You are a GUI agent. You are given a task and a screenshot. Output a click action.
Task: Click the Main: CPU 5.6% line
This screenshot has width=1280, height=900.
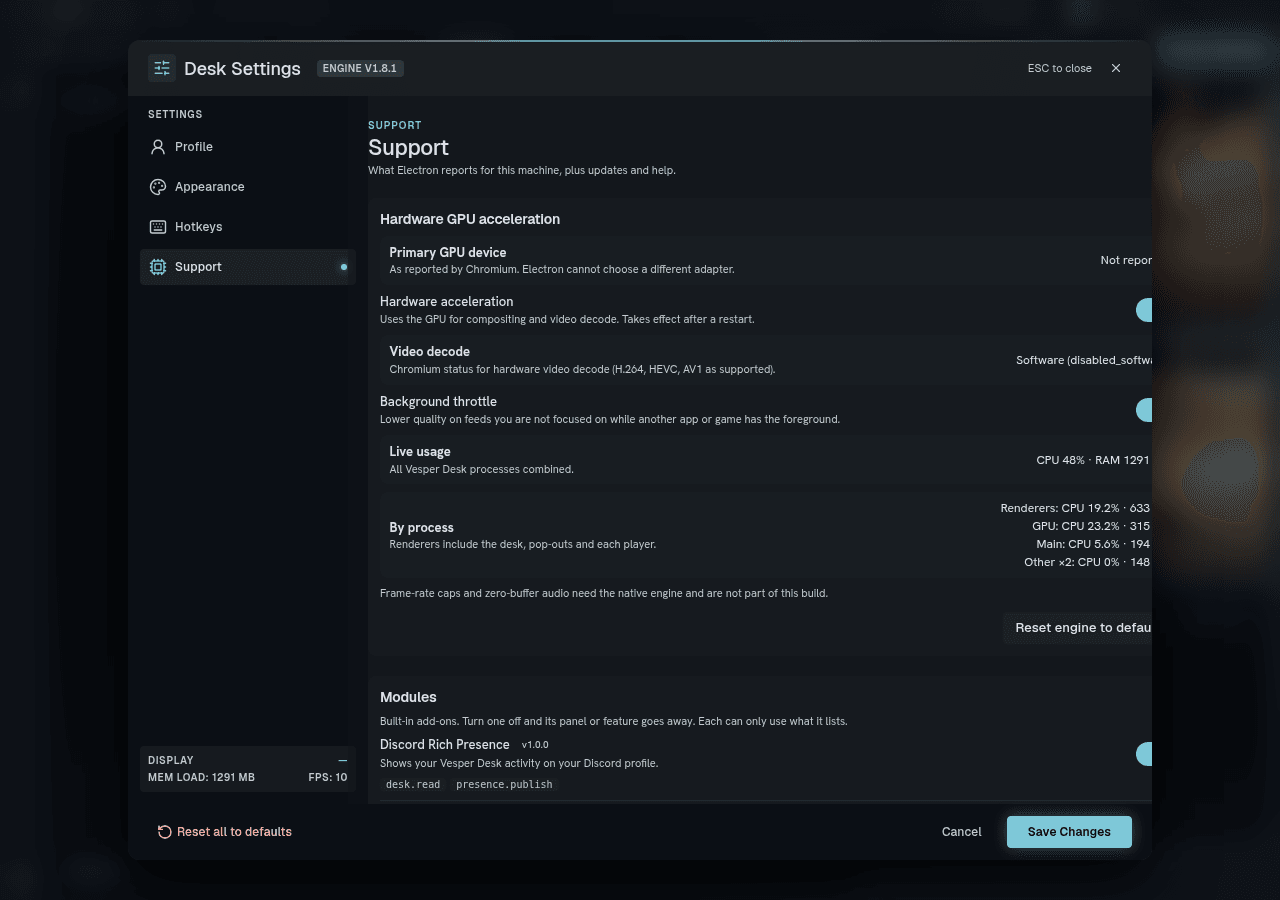(1094, 544)
